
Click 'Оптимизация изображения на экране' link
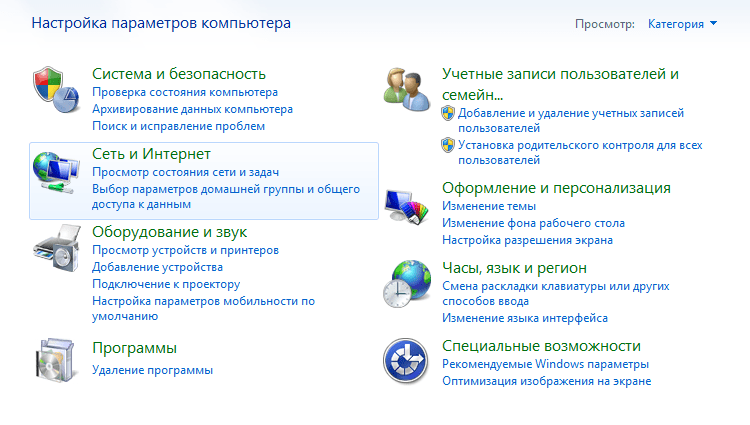[546, 381]
